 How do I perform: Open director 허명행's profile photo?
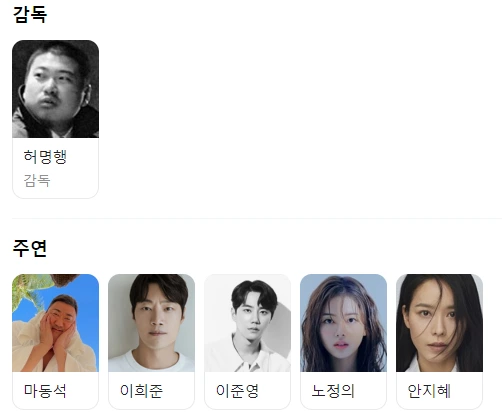[55, 89]
